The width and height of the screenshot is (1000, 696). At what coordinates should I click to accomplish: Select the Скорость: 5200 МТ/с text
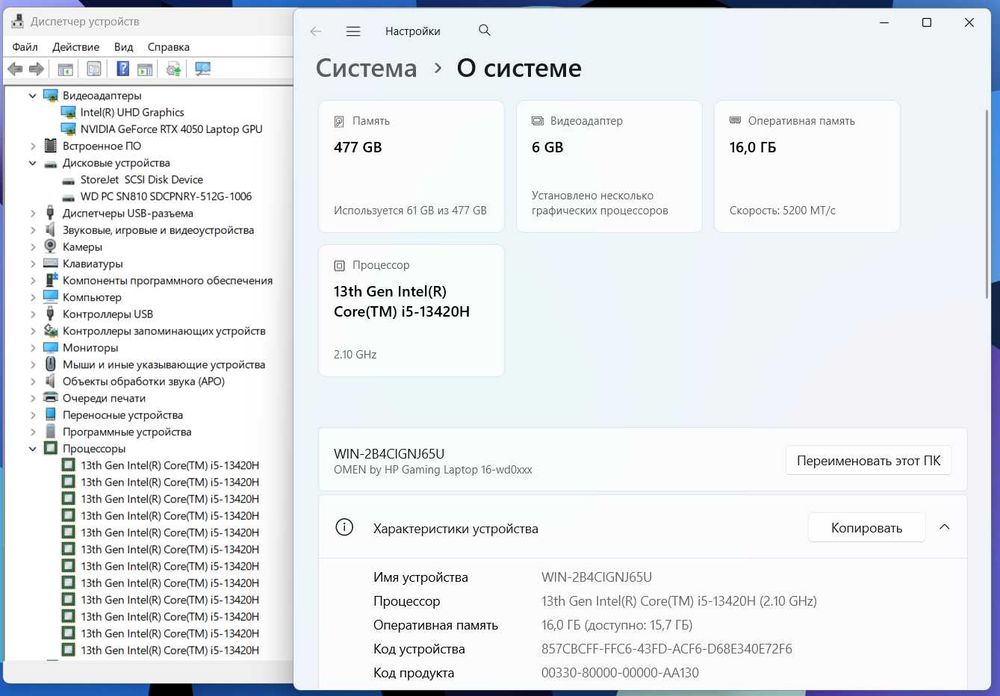tap(782, 210)
